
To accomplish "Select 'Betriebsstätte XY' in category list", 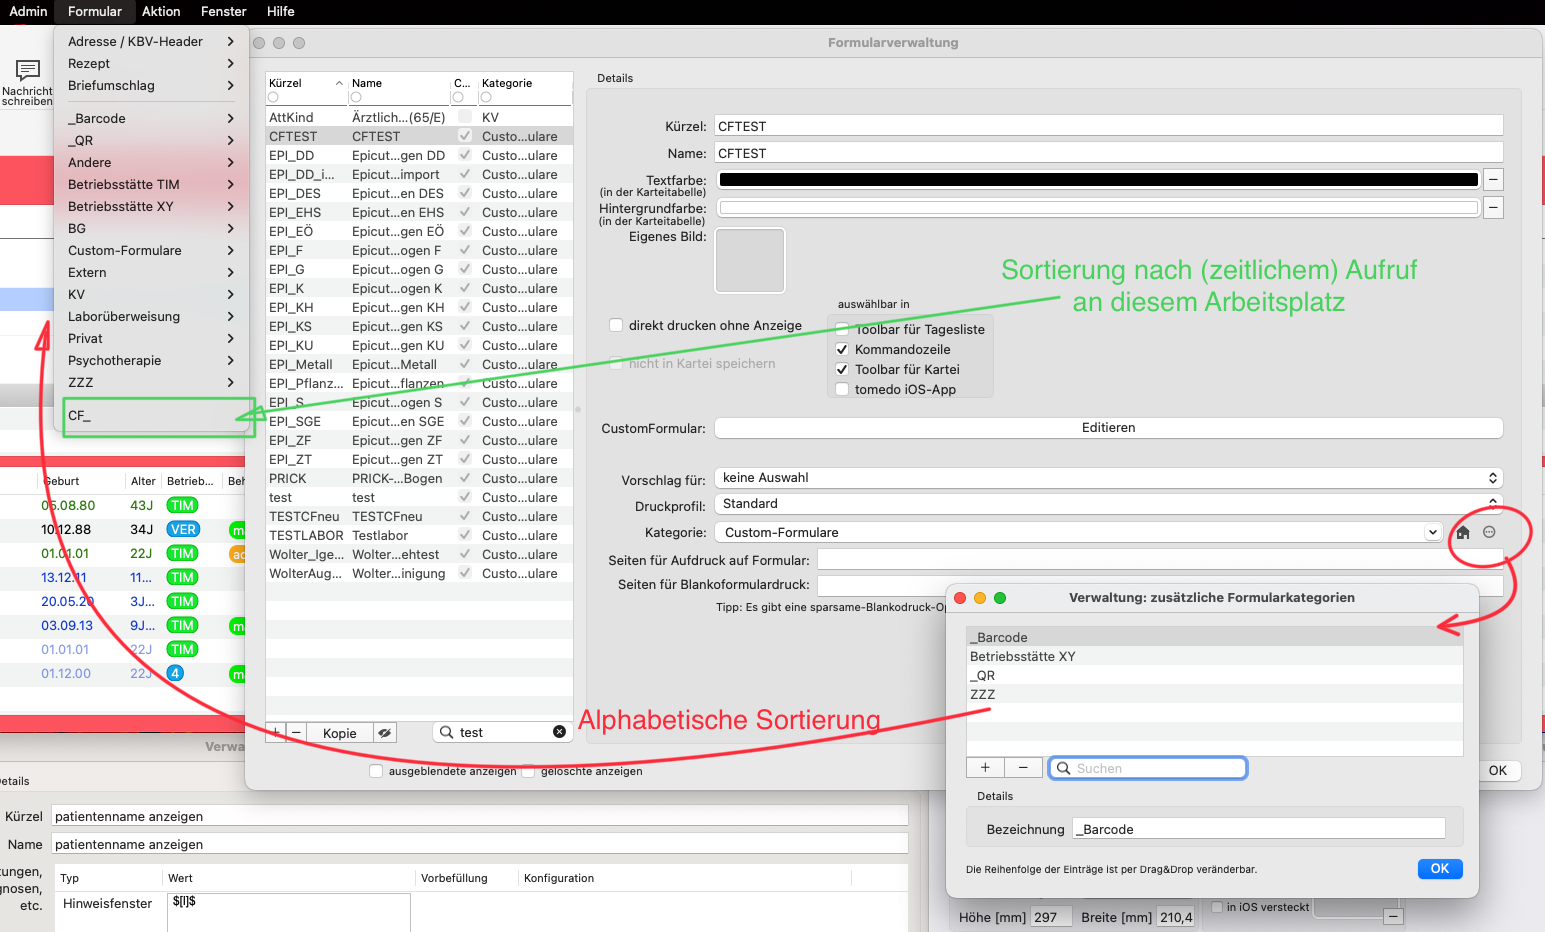I will coord(1214,656).
